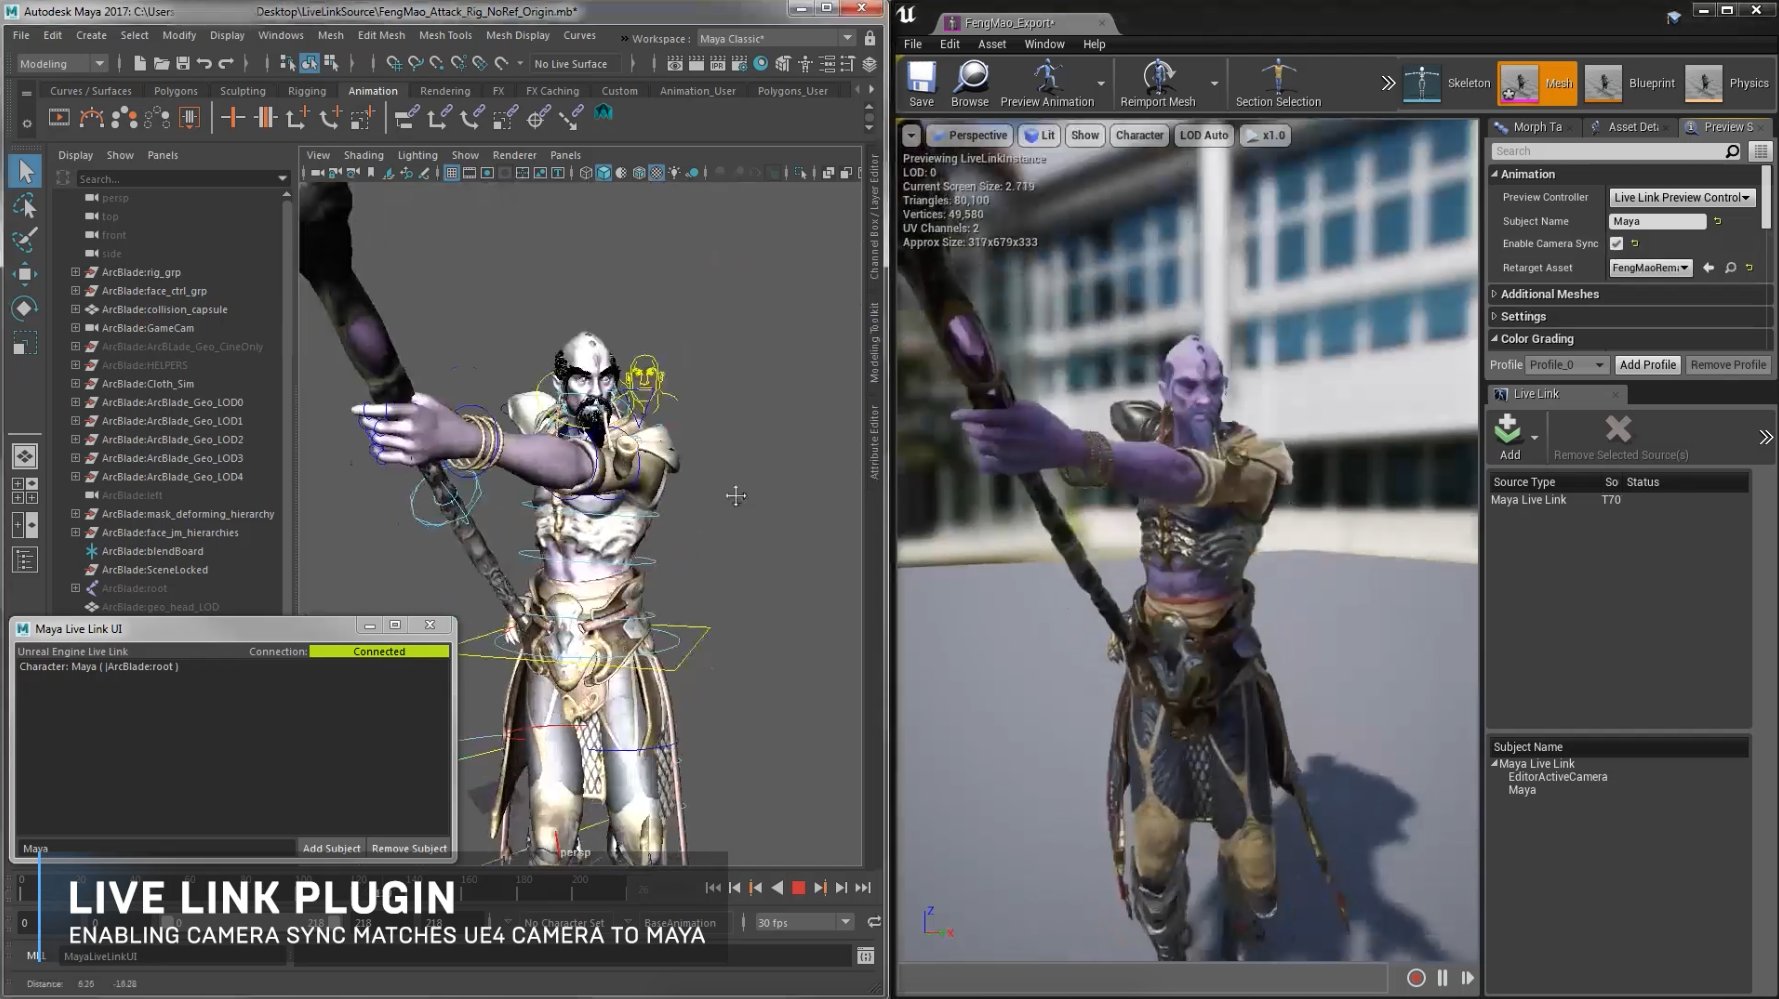Open the Modeling menu set dropdown
This screenshot has height=999, width=1779.
(x=62, y=63)
